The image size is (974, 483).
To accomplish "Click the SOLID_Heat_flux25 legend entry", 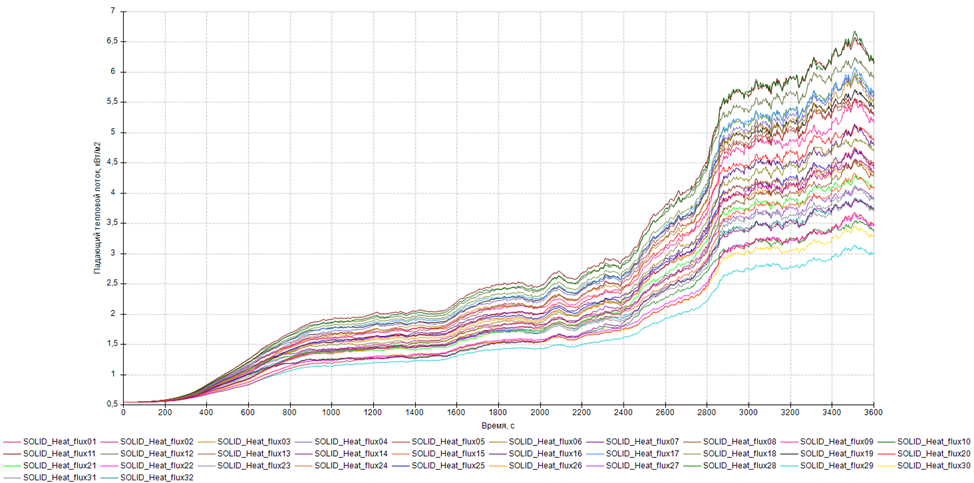I will (447, 465).
